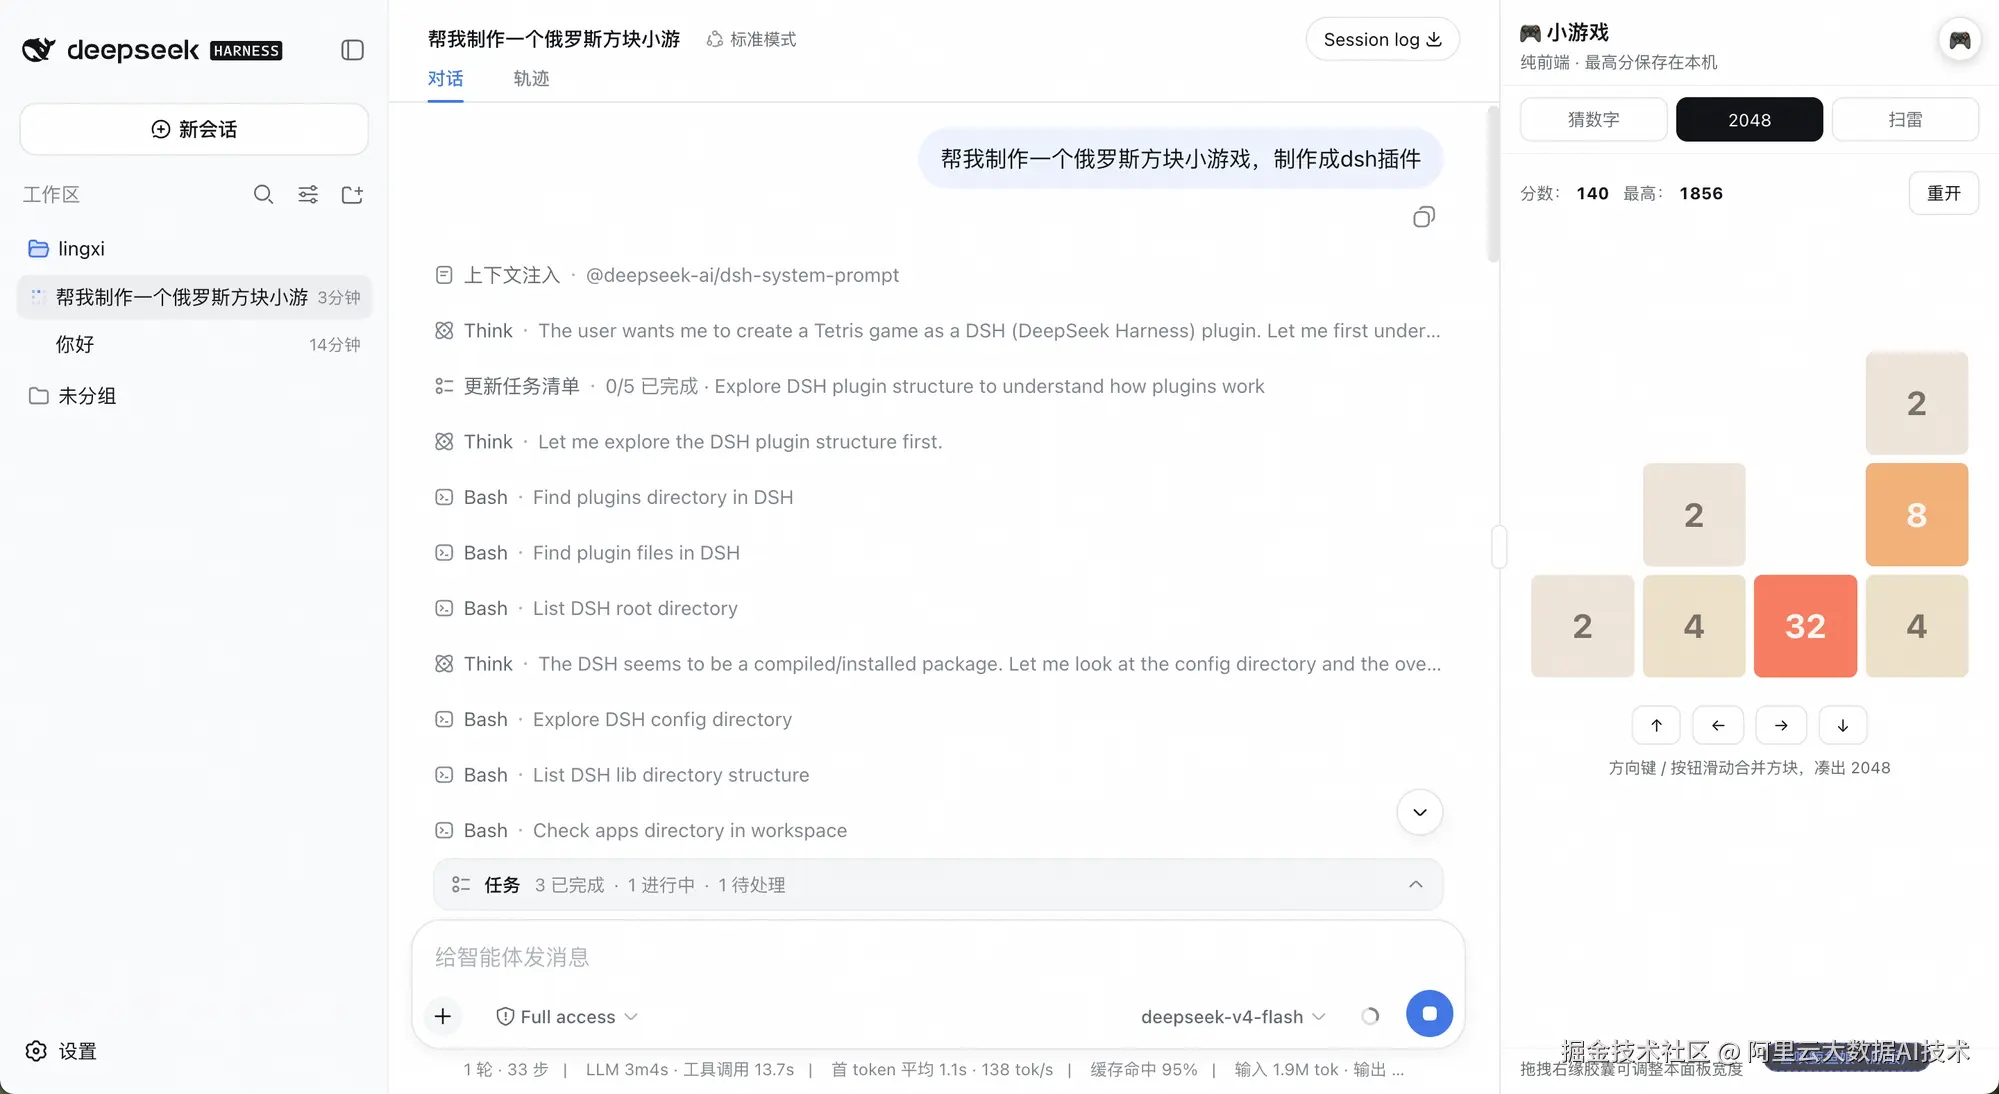Screen dimensions: 1999x1094
Task: Click the conversation scrollbar thumb
Action: [x=1493, y=184]
